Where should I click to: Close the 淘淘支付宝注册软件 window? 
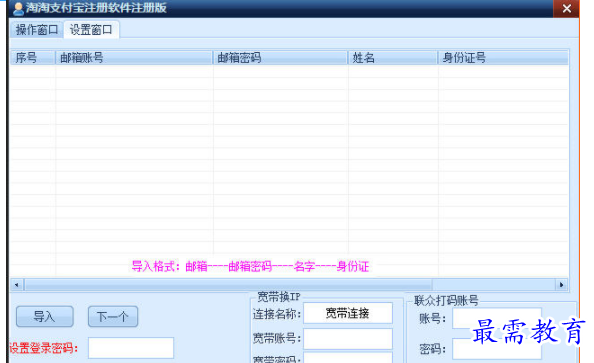coord(566,8)
